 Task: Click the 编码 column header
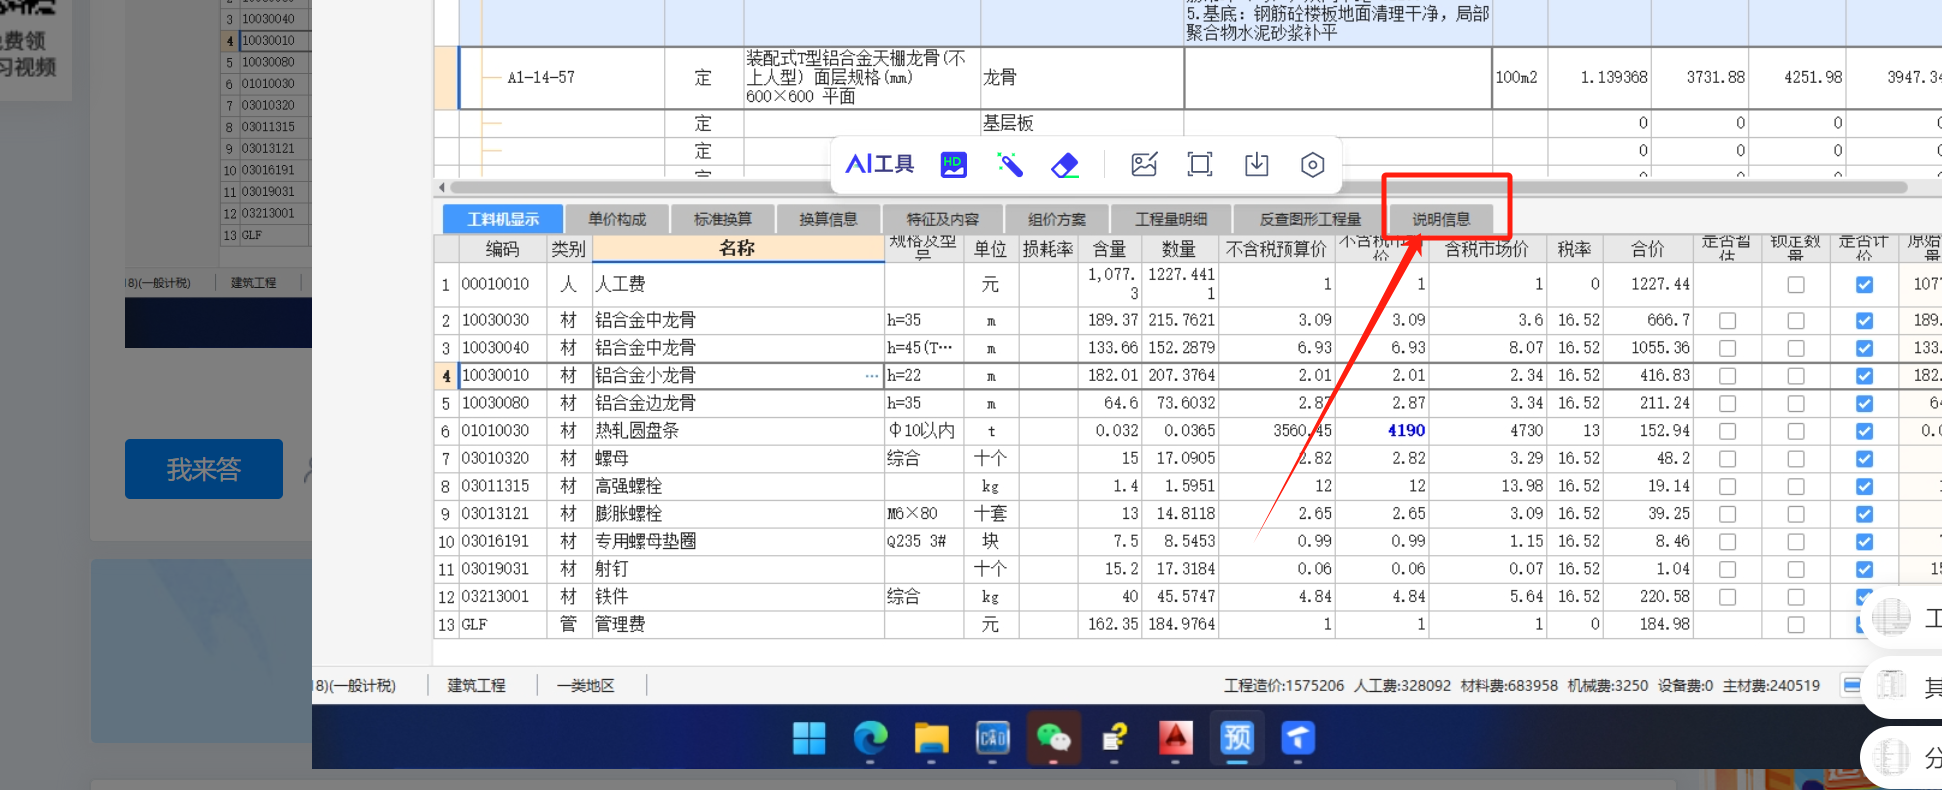(x=503, y=249)
